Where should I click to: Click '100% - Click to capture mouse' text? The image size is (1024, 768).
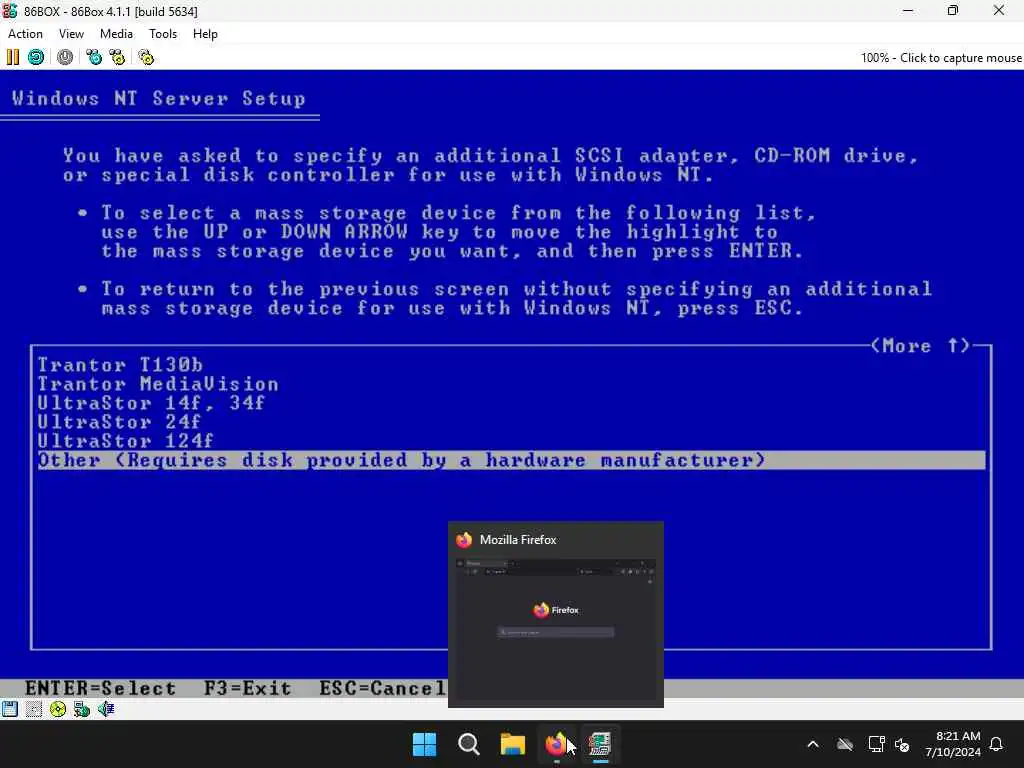click(941, 57)
